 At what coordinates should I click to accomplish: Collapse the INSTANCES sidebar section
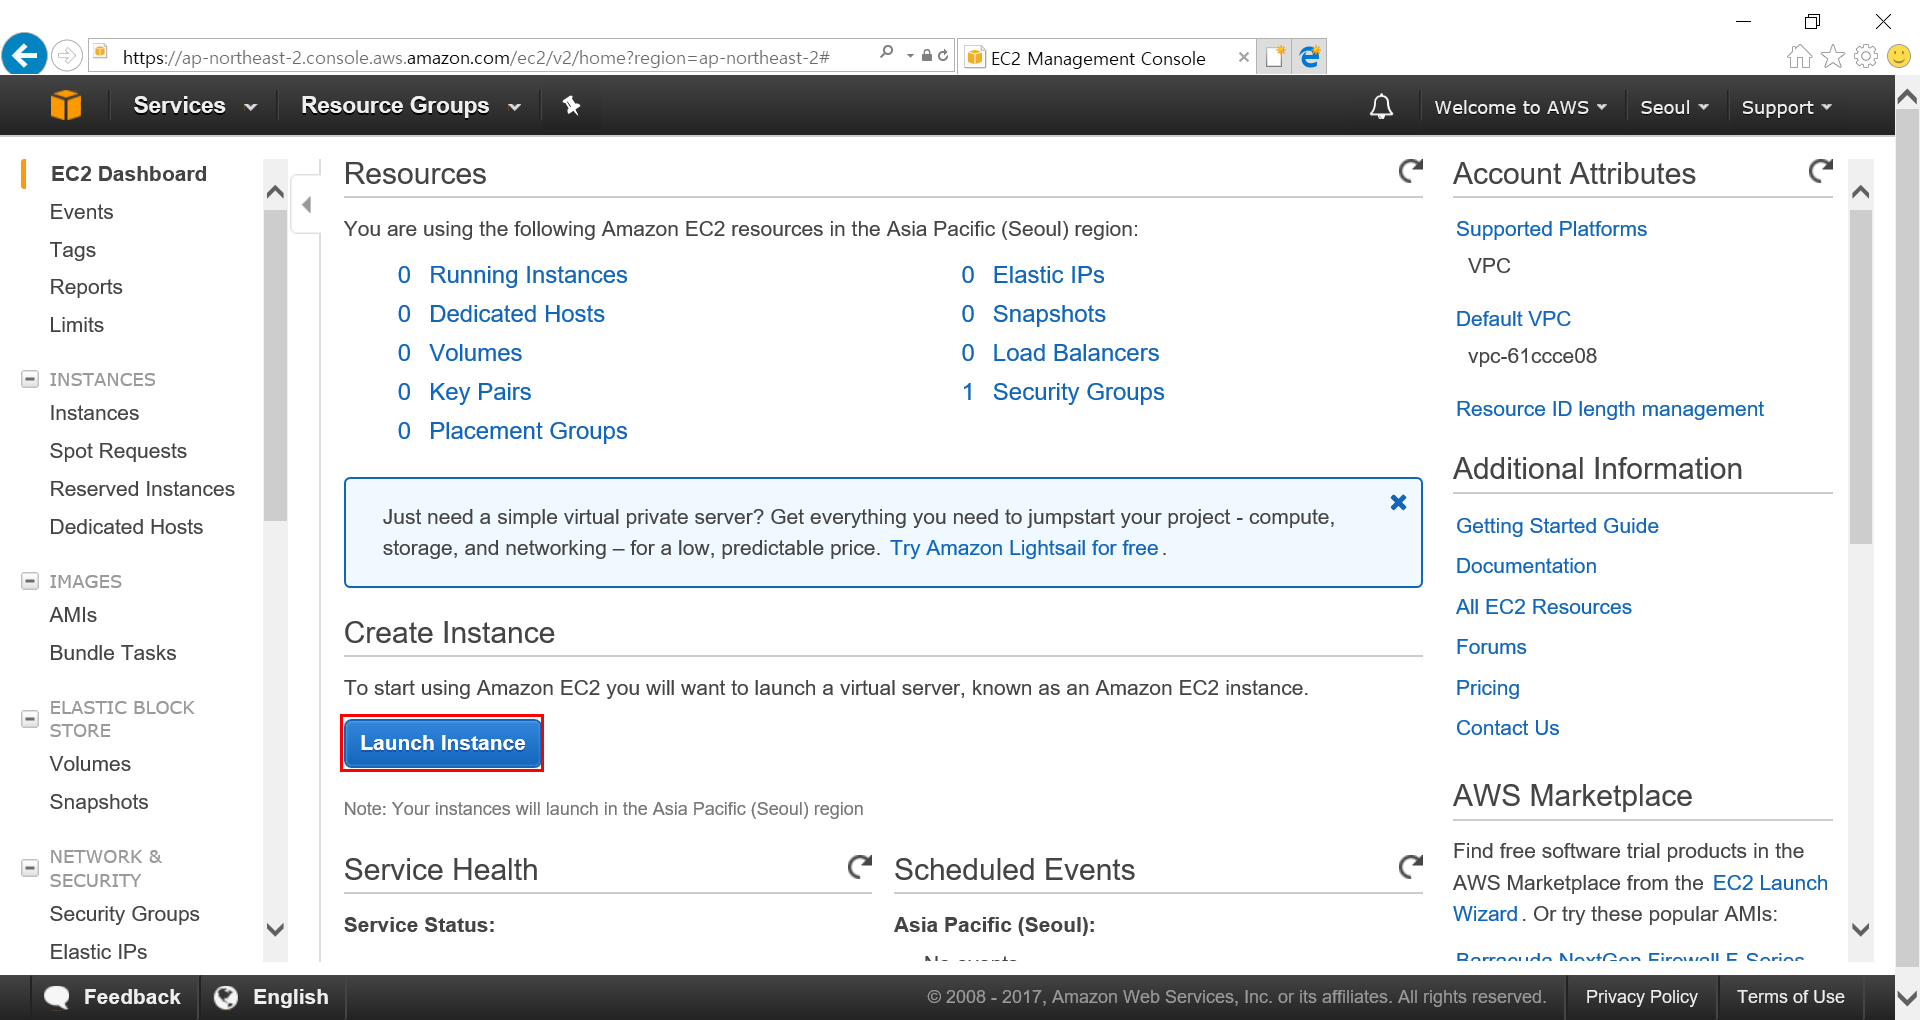pos(30,379)
